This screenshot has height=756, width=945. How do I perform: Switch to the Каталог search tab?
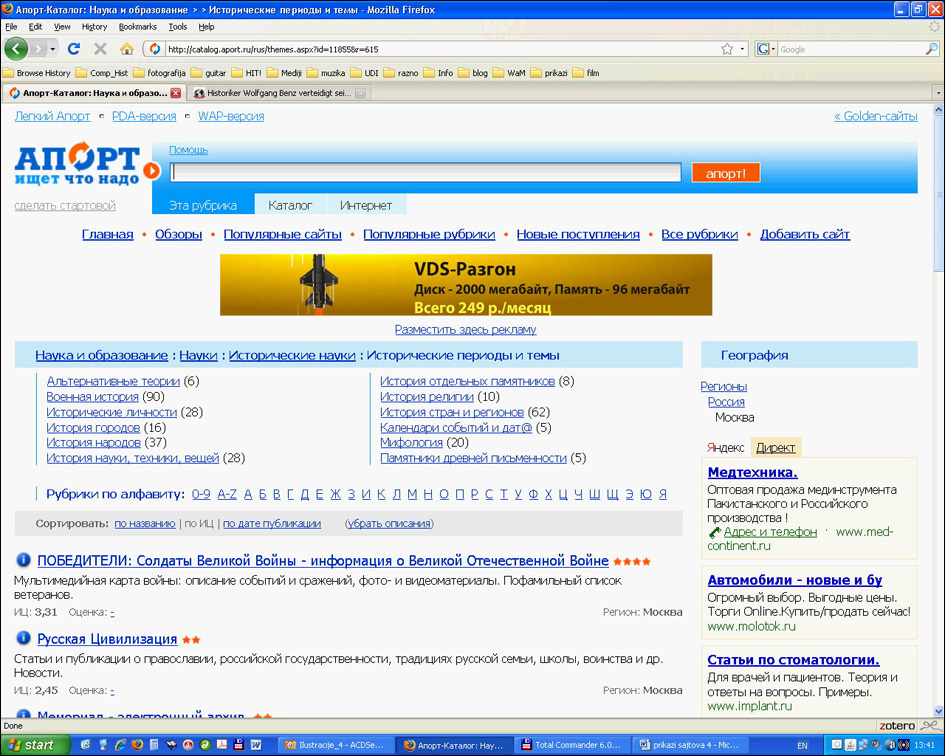290,205
